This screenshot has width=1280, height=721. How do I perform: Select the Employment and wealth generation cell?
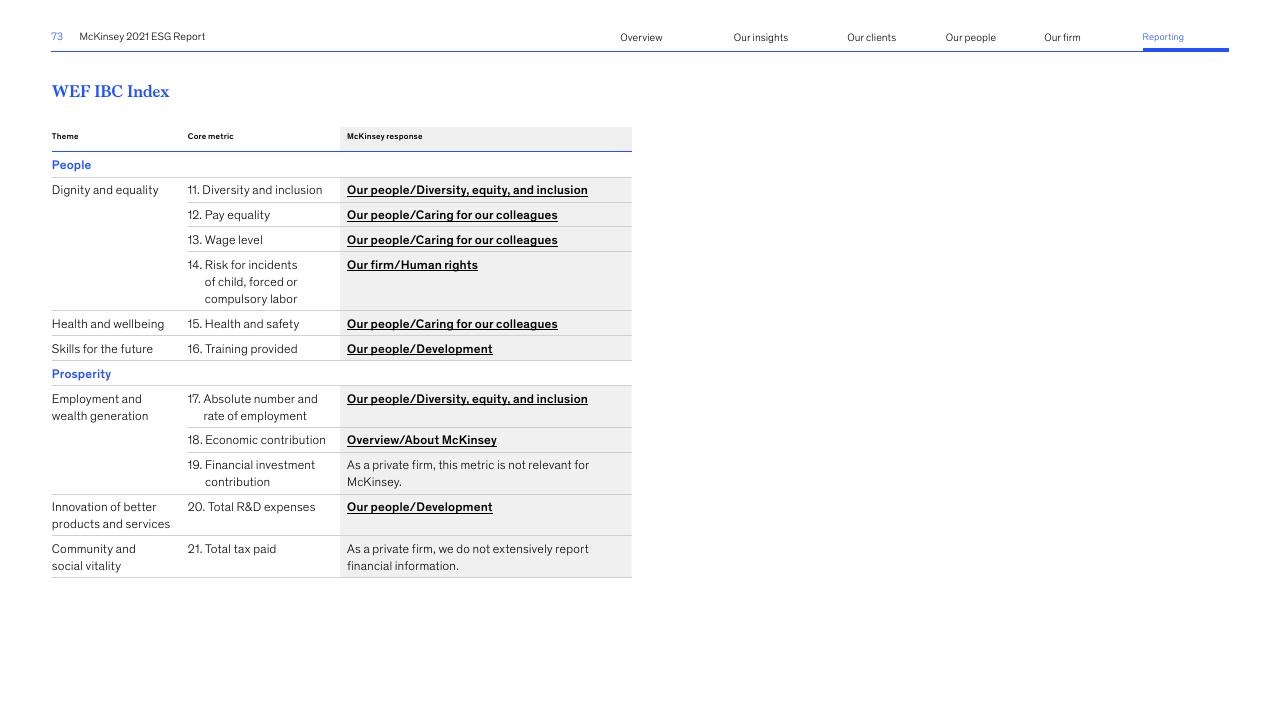coord(100,407)
